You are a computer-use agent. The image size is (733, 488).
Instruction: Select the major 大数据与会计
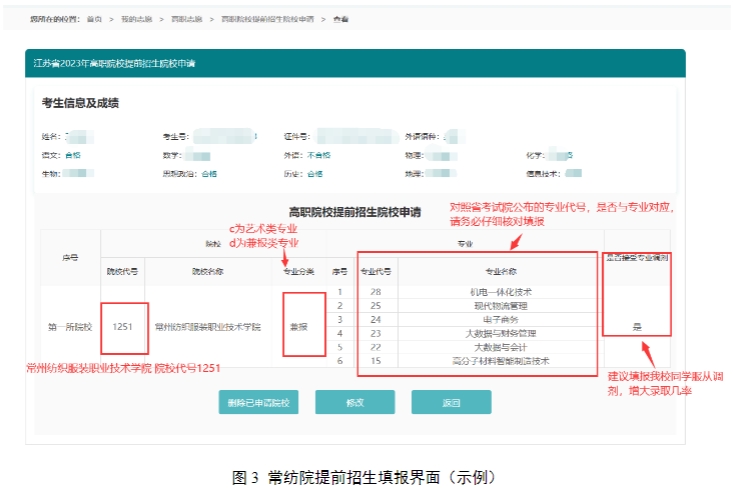501,347
